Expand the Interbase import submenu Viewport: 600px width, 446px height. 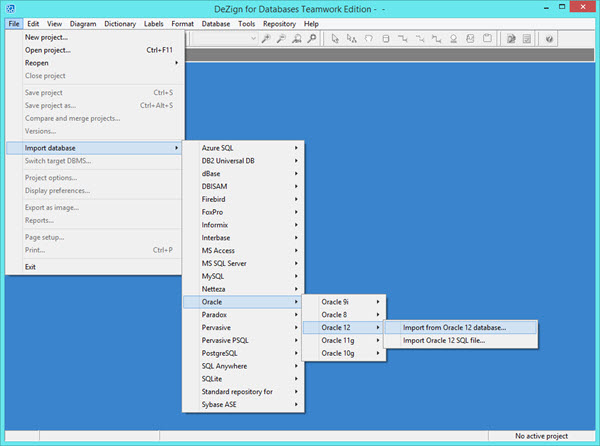[243, 238]
